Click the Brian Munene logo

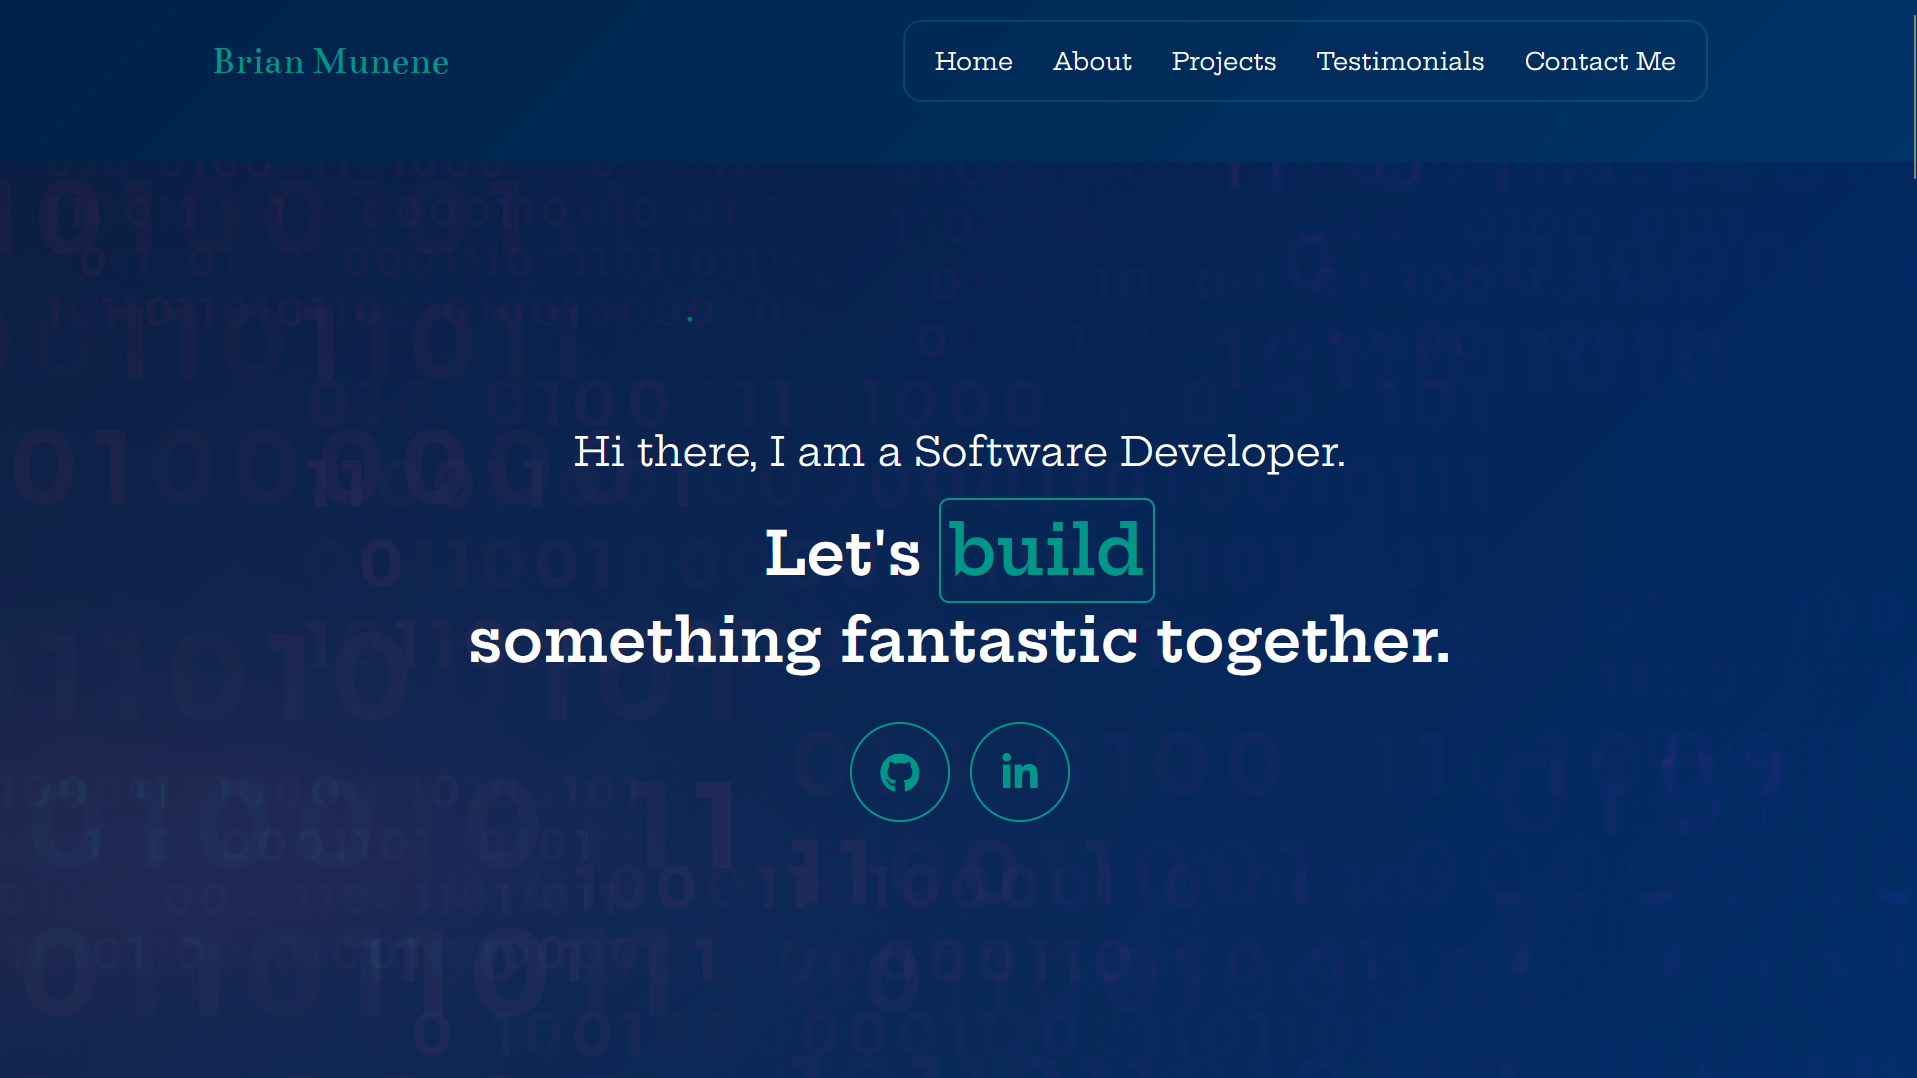click(x=331, y=62)
